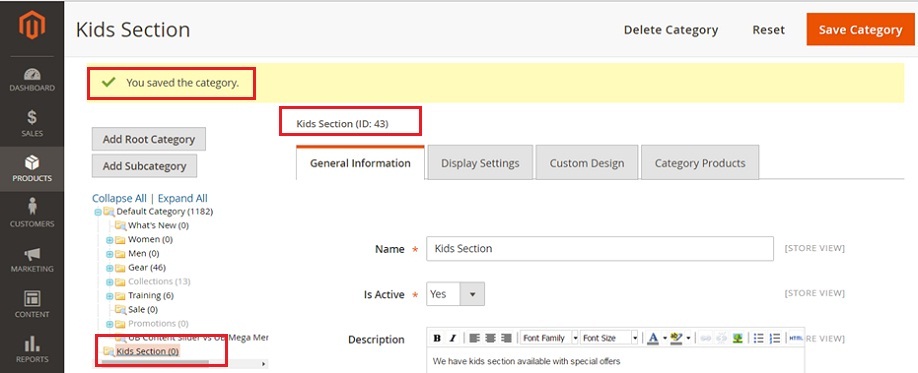Click the tree scrollbar right arrow
918x373 pixels.
[x=264, y=364]
